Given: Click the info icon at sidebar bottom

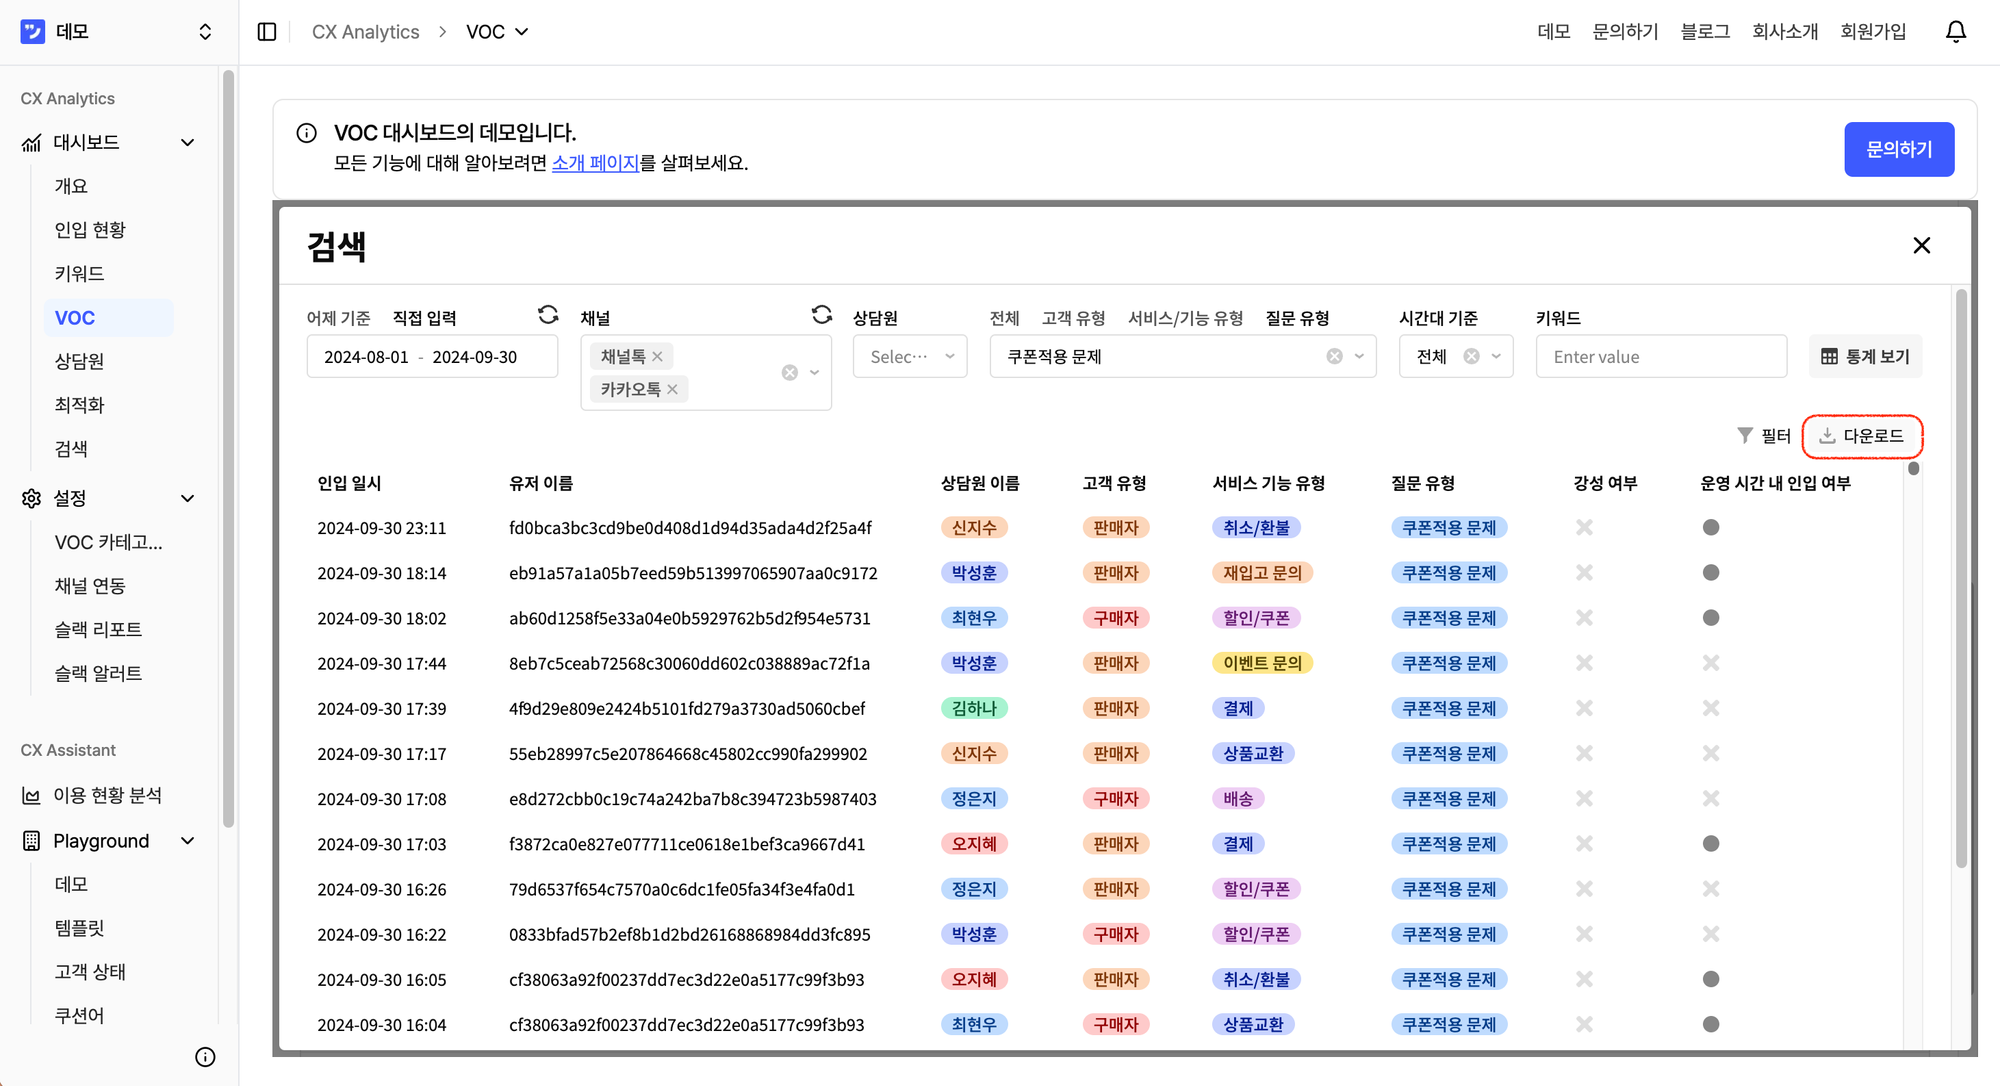Looking at the screenshot, I should click(205, 1057).
